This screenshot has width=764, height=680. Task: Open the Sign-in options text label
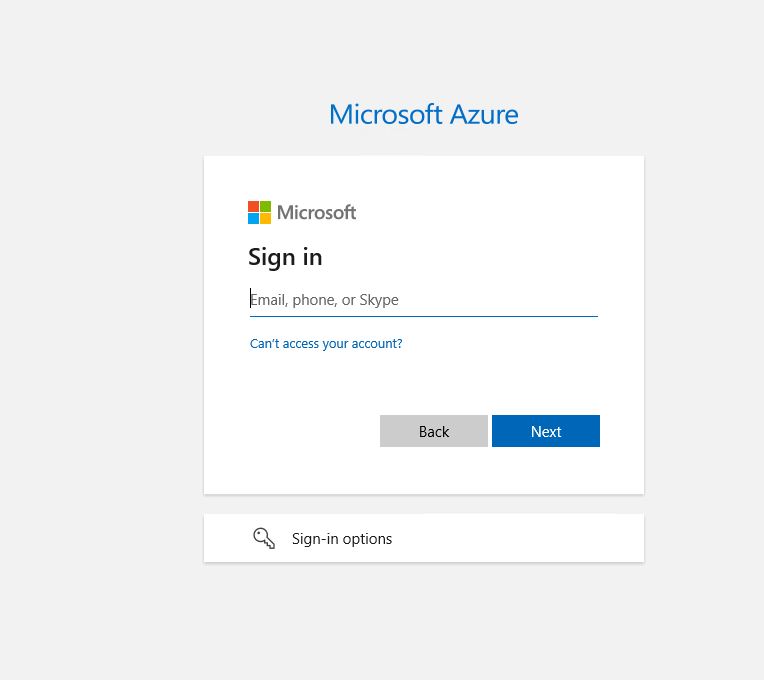[x=342, y=539]
